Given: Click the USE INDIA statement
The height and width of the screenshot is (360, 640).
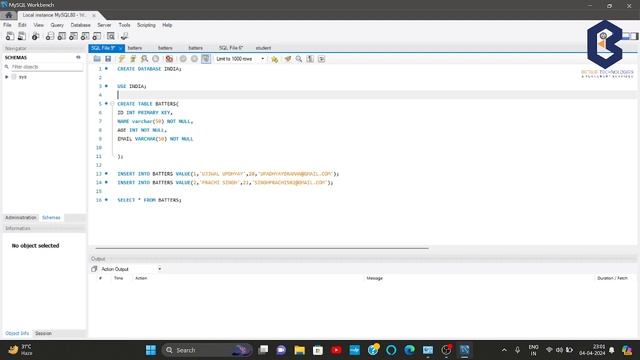Looking at the screenshot, I should click(132, 86).
